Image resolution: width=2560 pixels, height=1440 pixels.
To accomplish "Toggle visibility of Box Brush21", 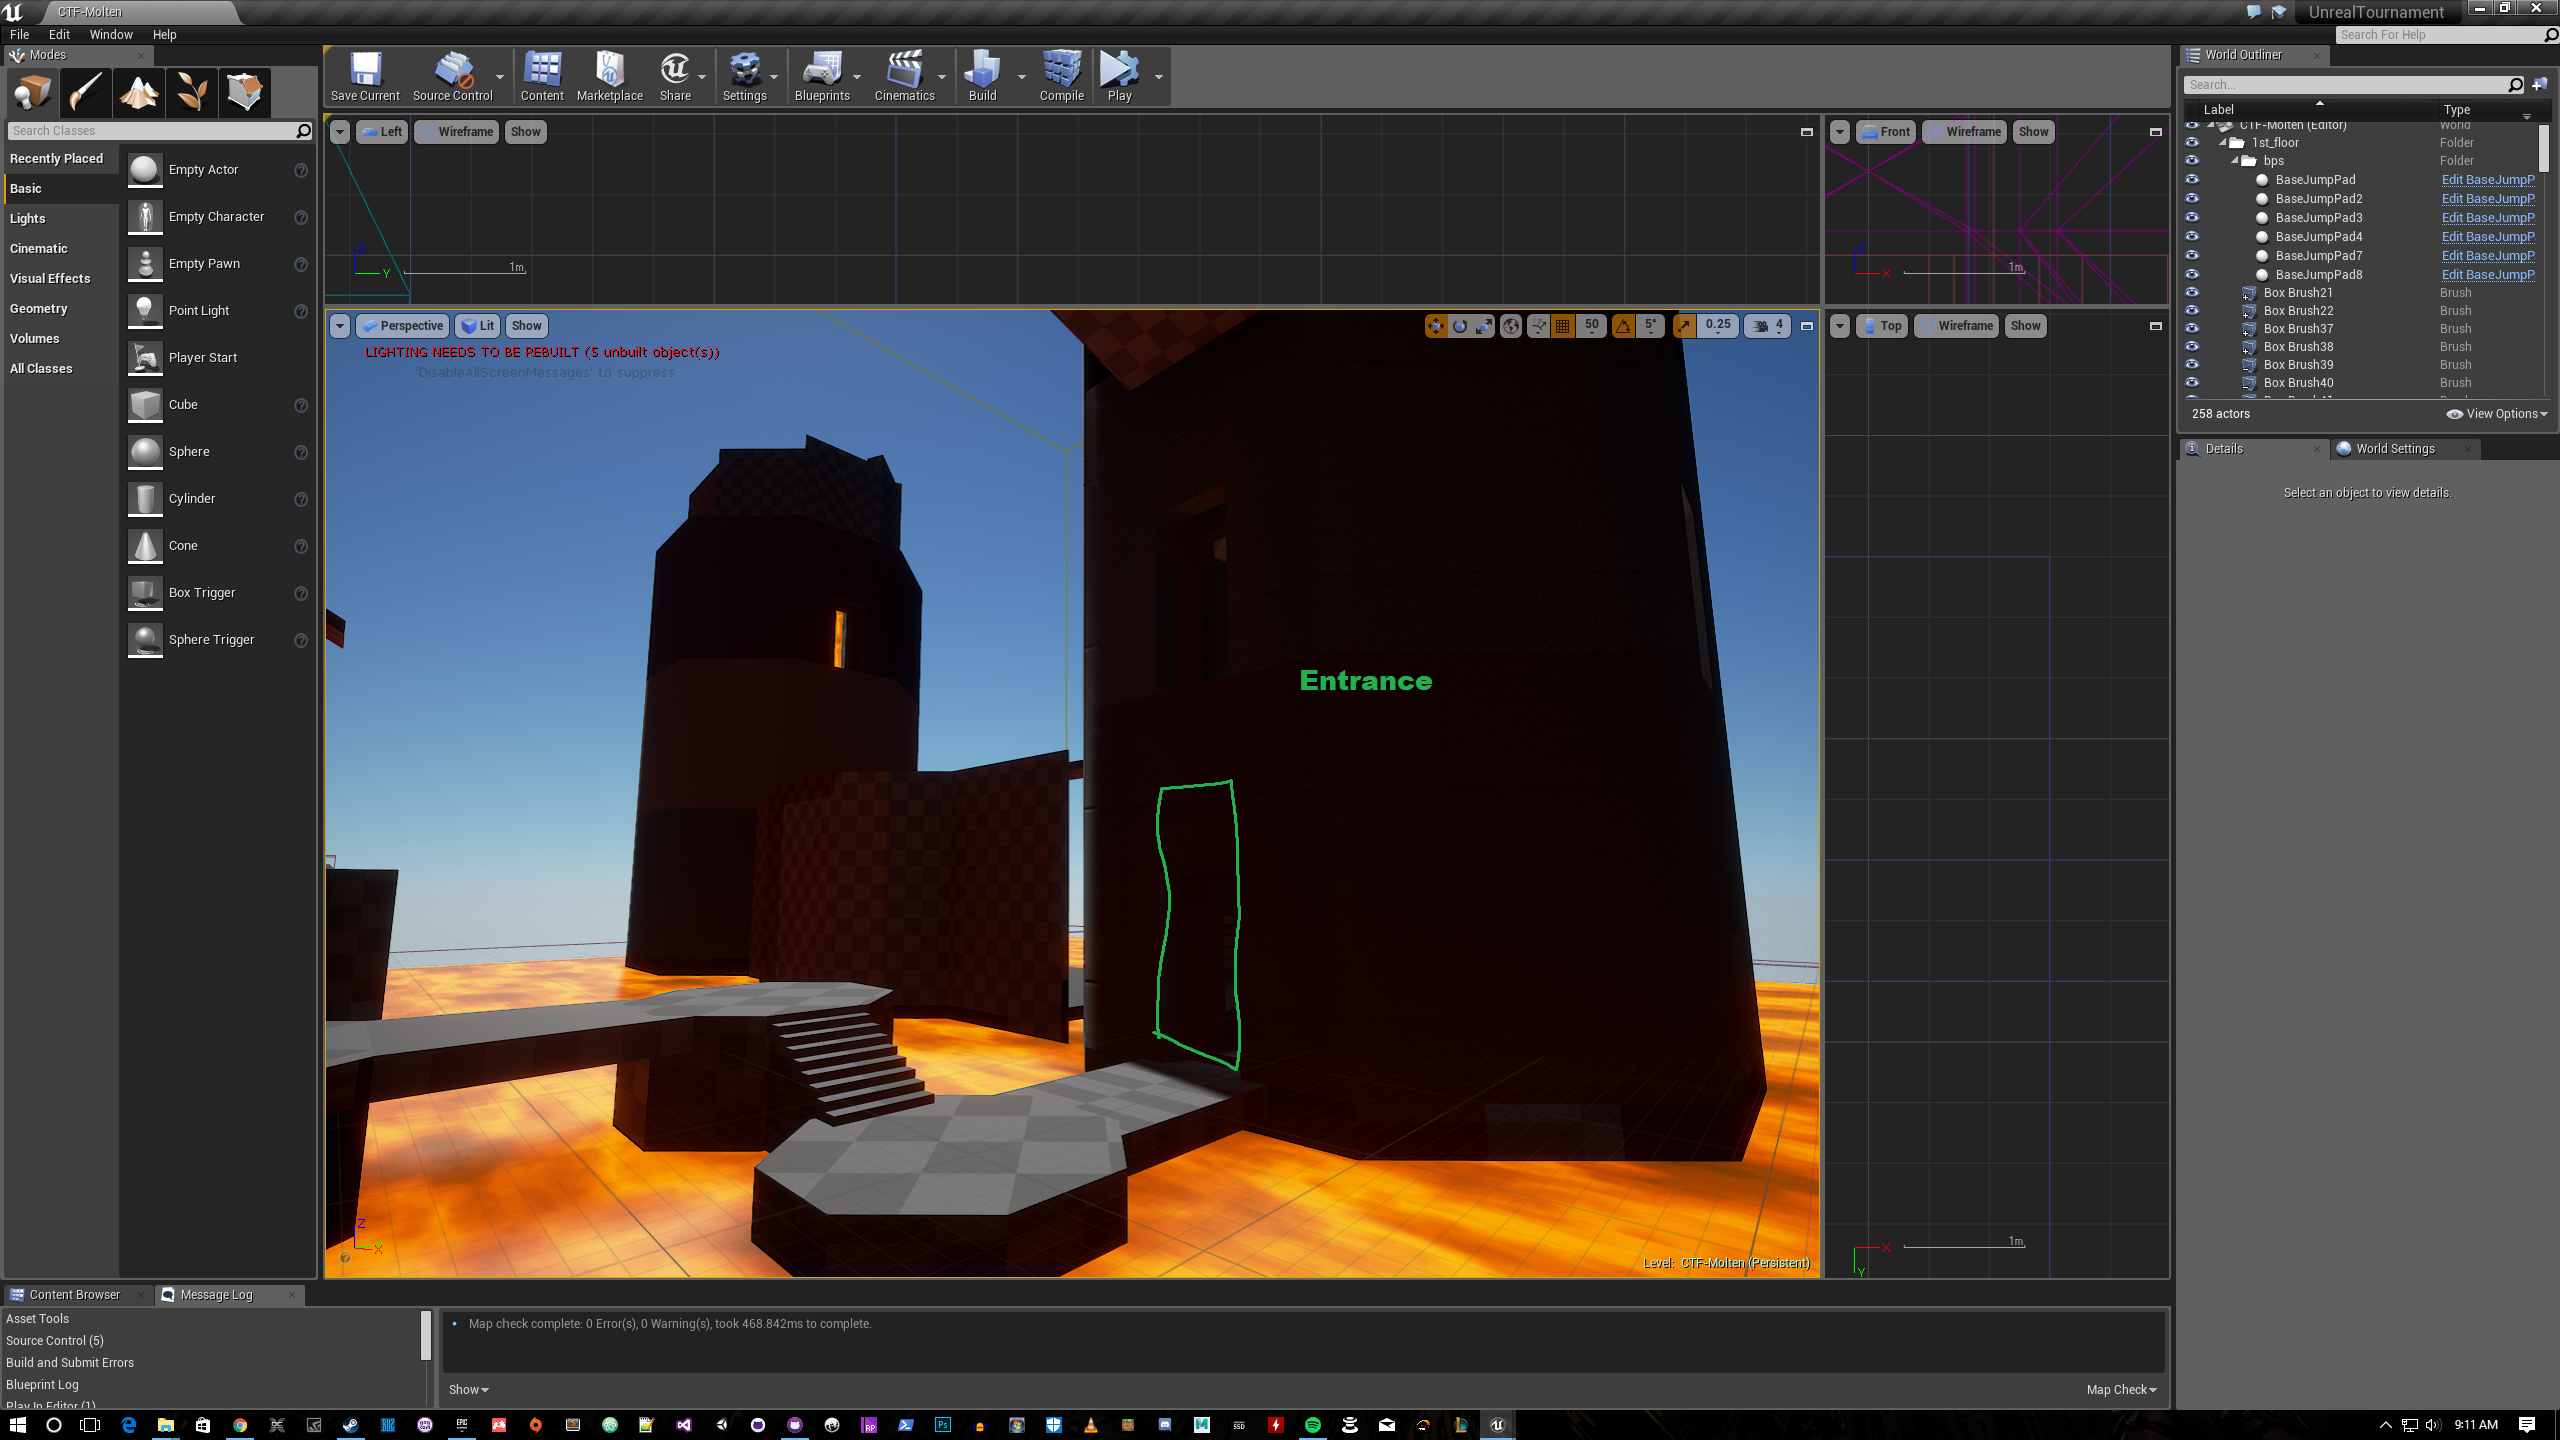I will pos(2192,293).
